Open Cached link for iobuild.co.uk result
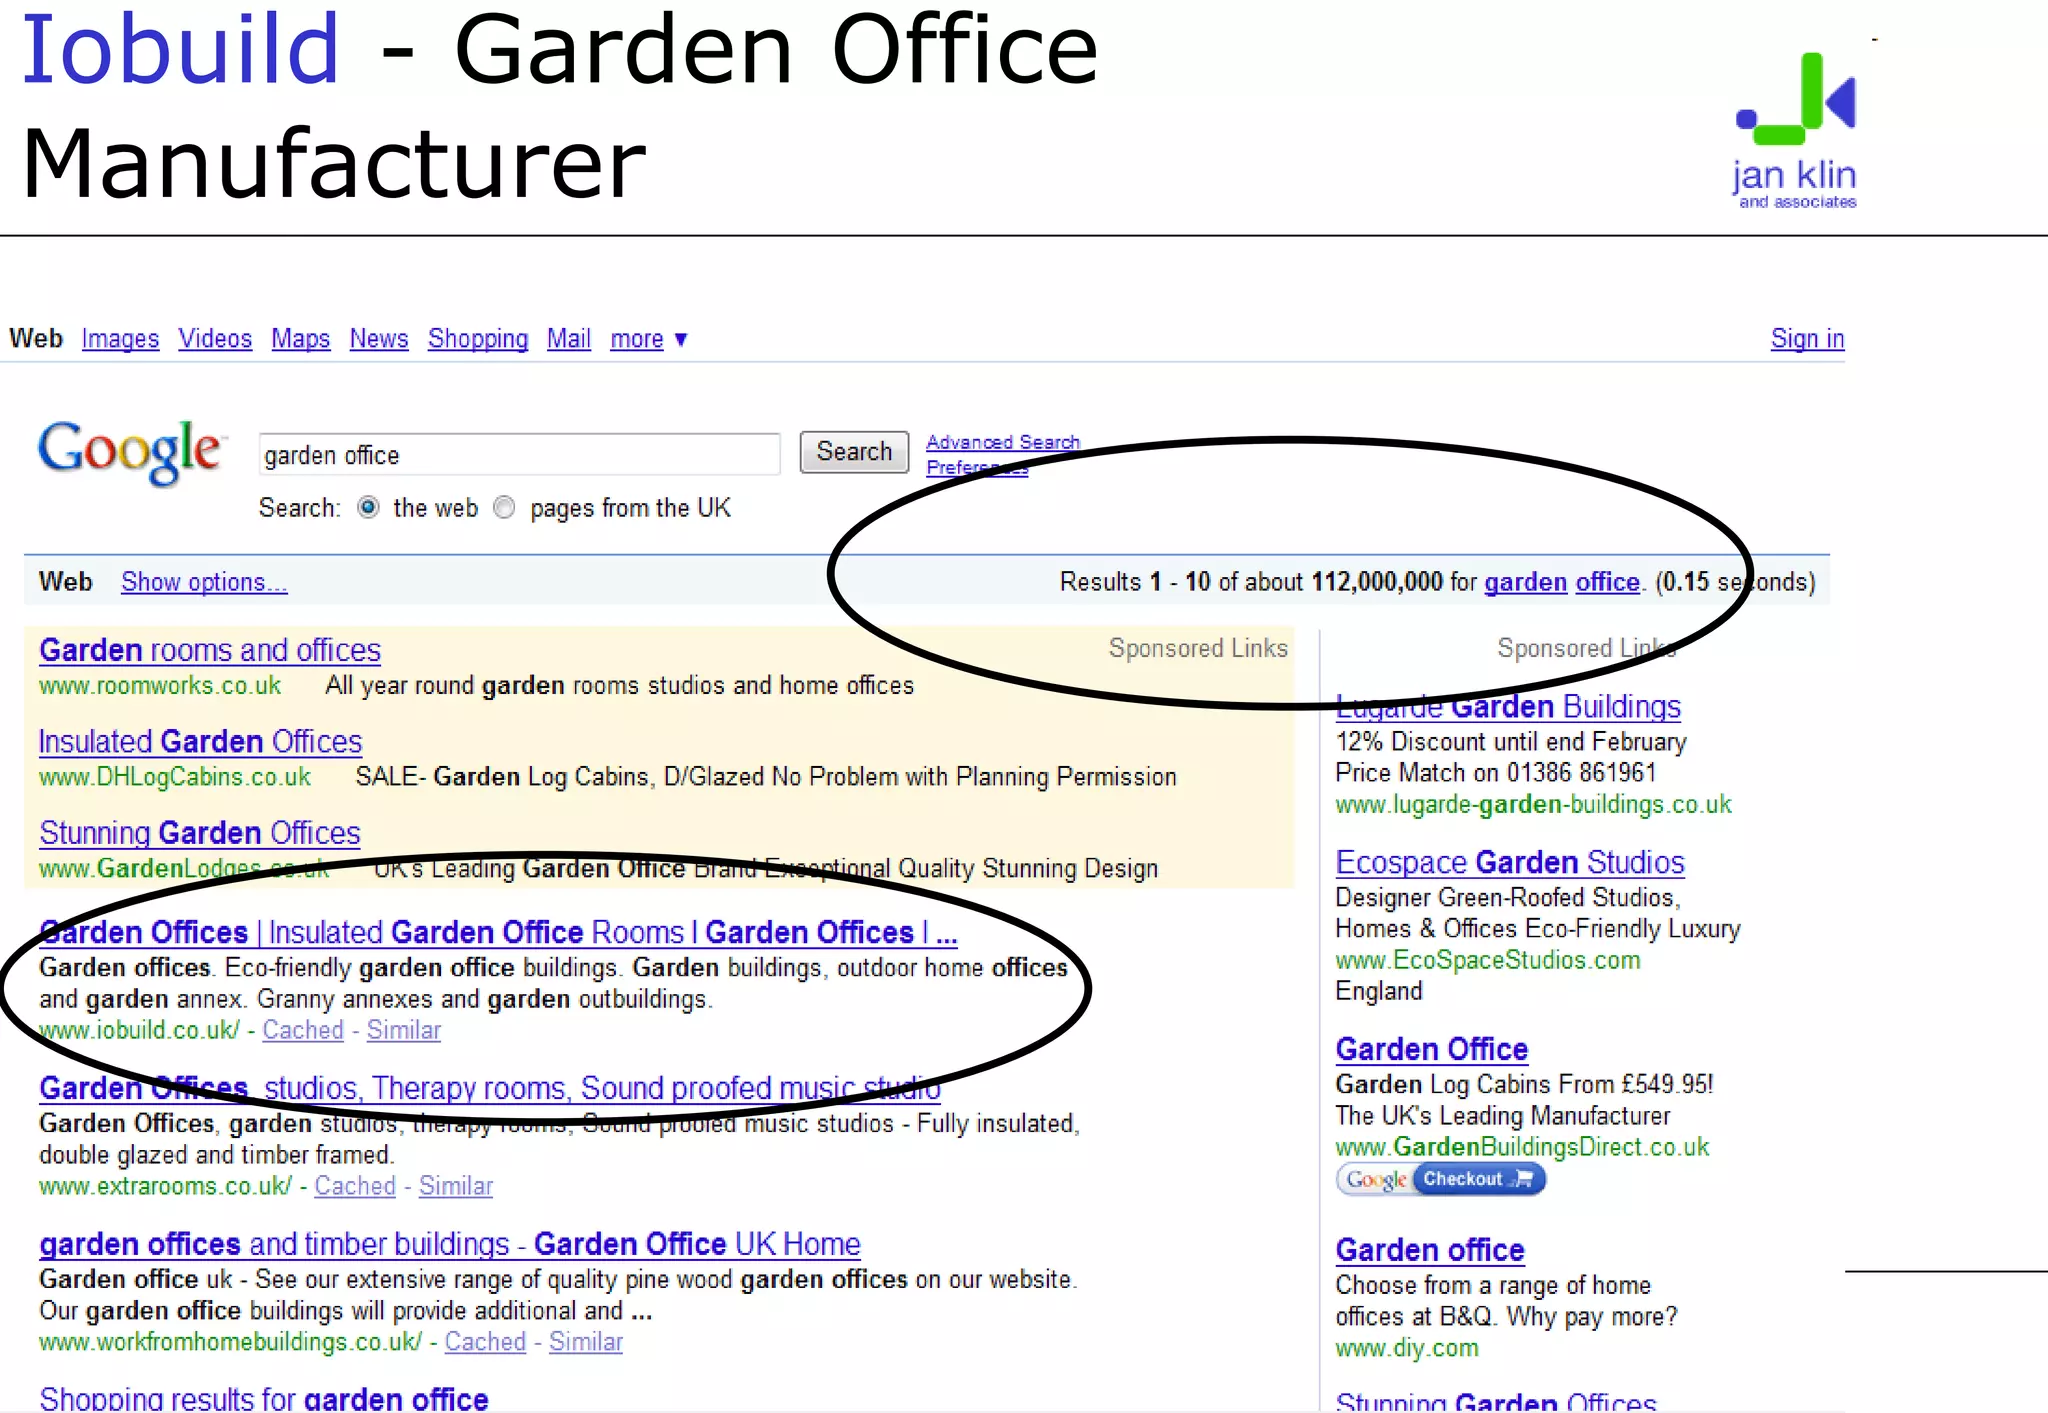Image resolution: width=2048 pixels, height=1413 pixels. [303, 1030]
